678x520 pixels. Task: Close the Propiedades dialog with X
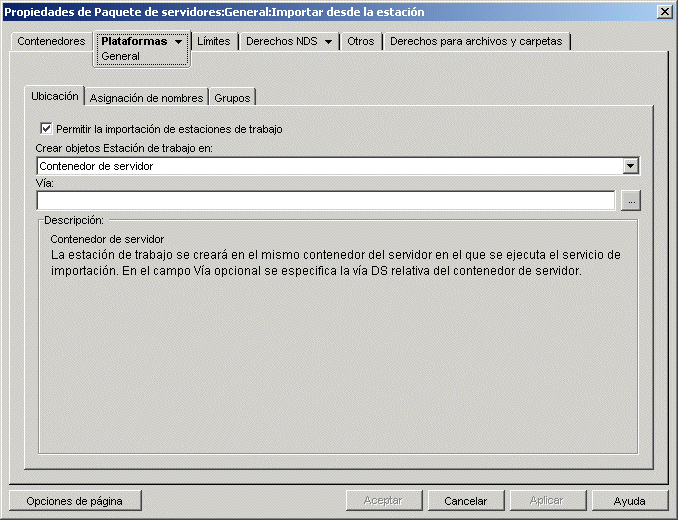(664, 12)
